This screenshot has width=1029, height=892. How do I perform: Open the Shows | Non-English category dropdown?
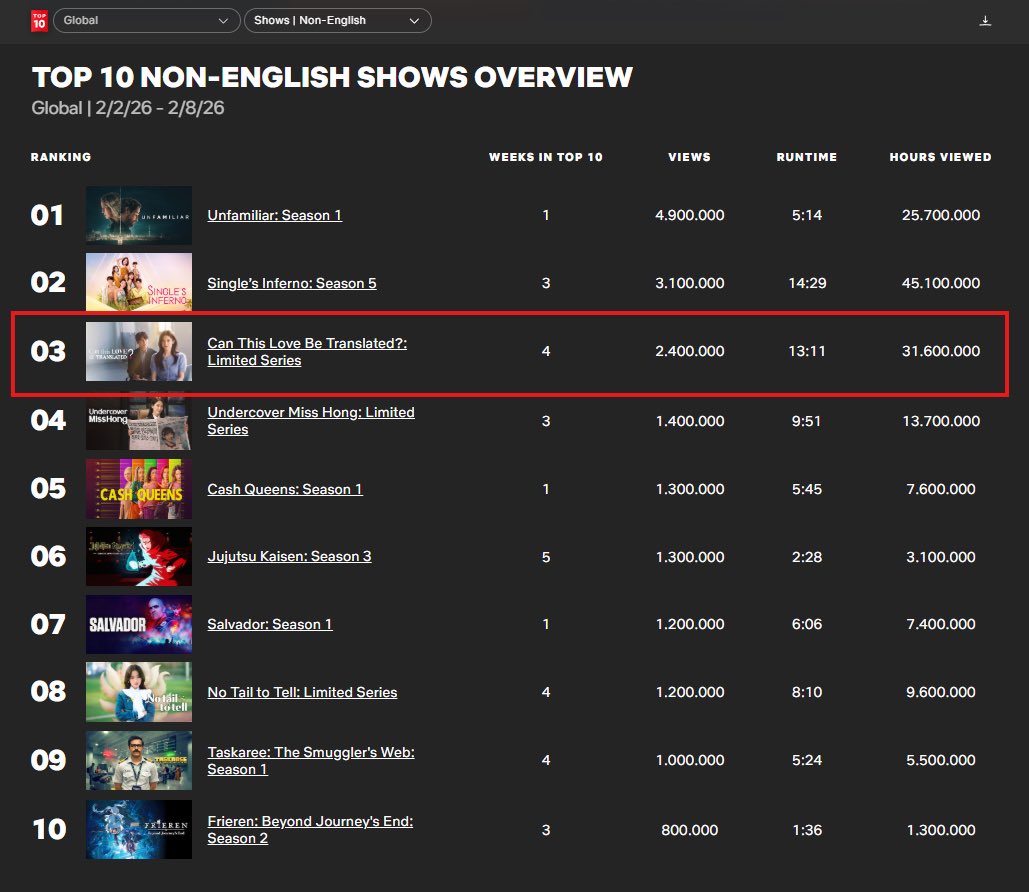(337, 19)
